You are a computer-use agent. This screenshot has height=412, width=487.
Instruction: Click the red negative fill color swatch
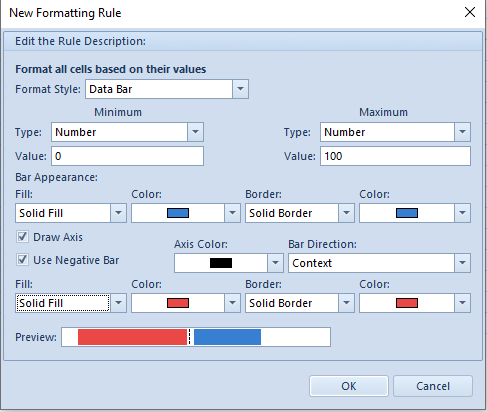pos(178,303)
